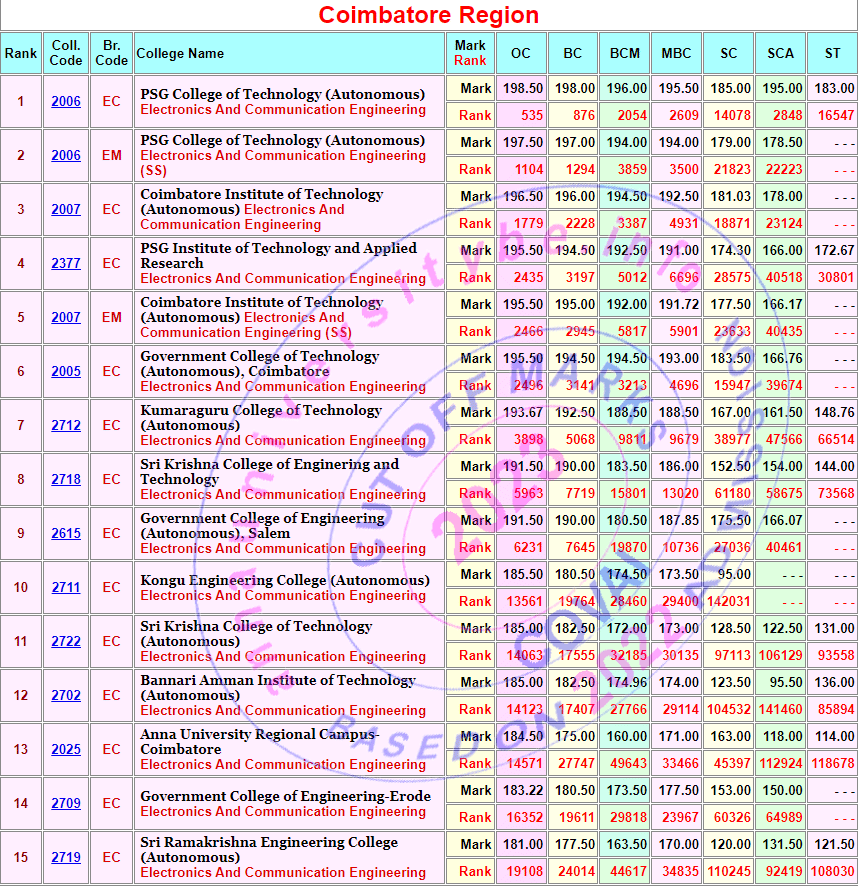The height and width of the screenshot is (886, 858).
Task: Open college code 2719 link
Action: point(66,858)
